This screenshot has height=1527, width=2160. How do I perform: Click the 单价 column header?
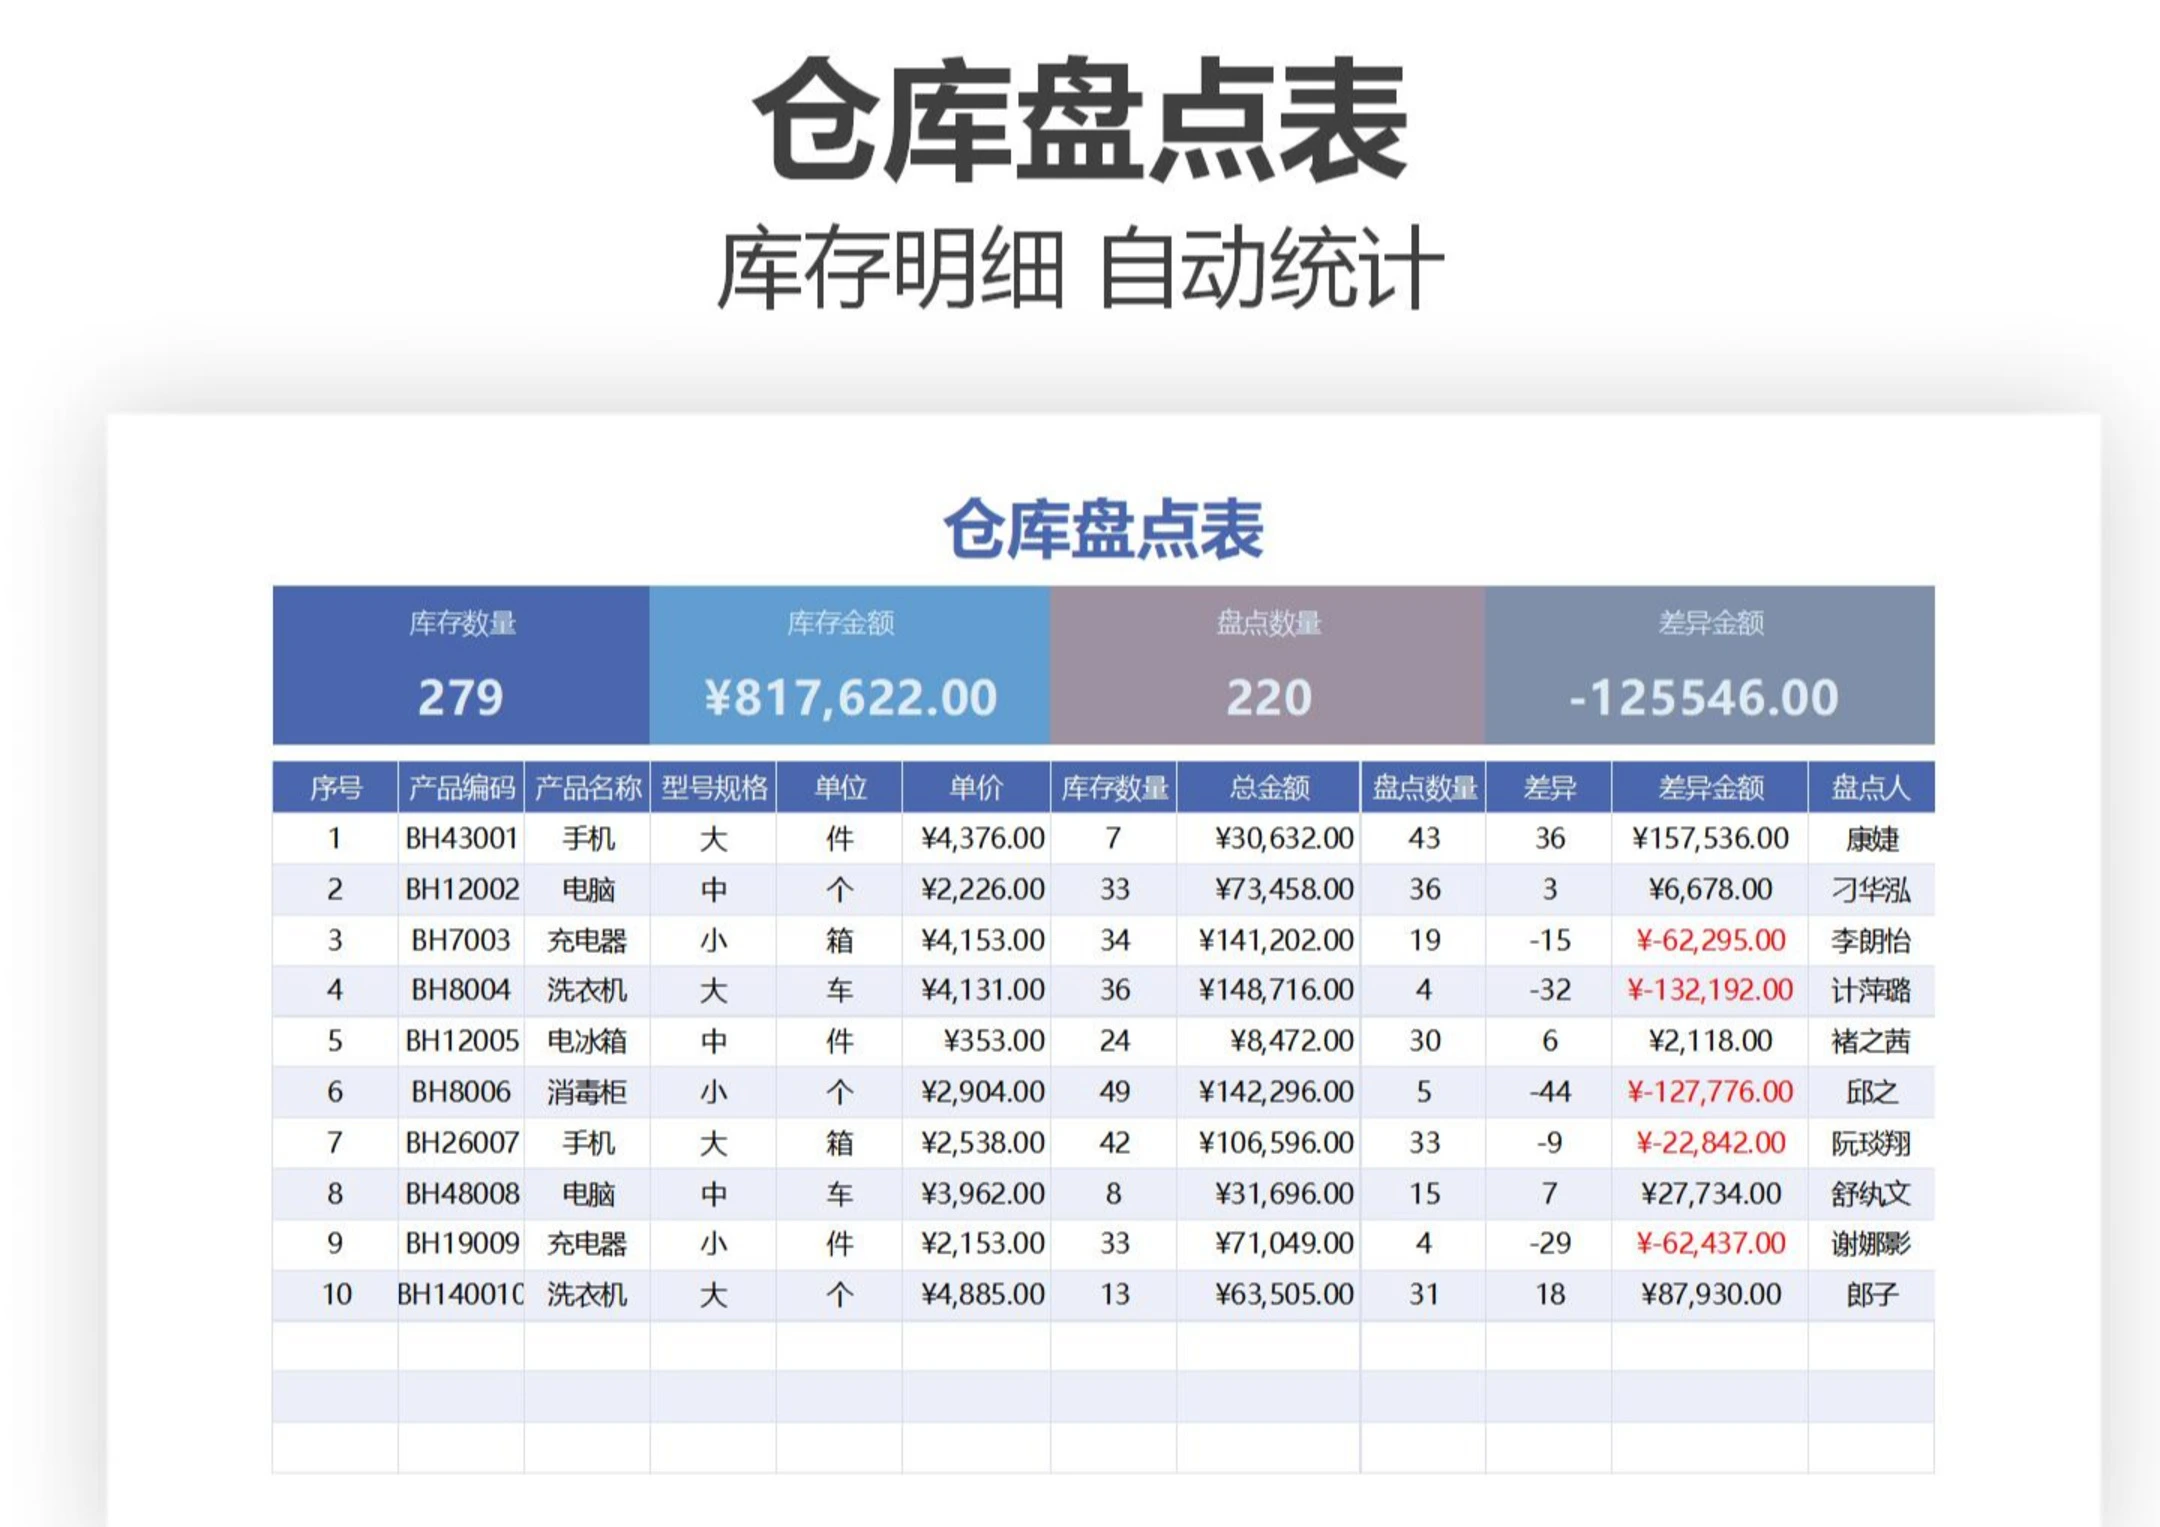click(975, 788)
